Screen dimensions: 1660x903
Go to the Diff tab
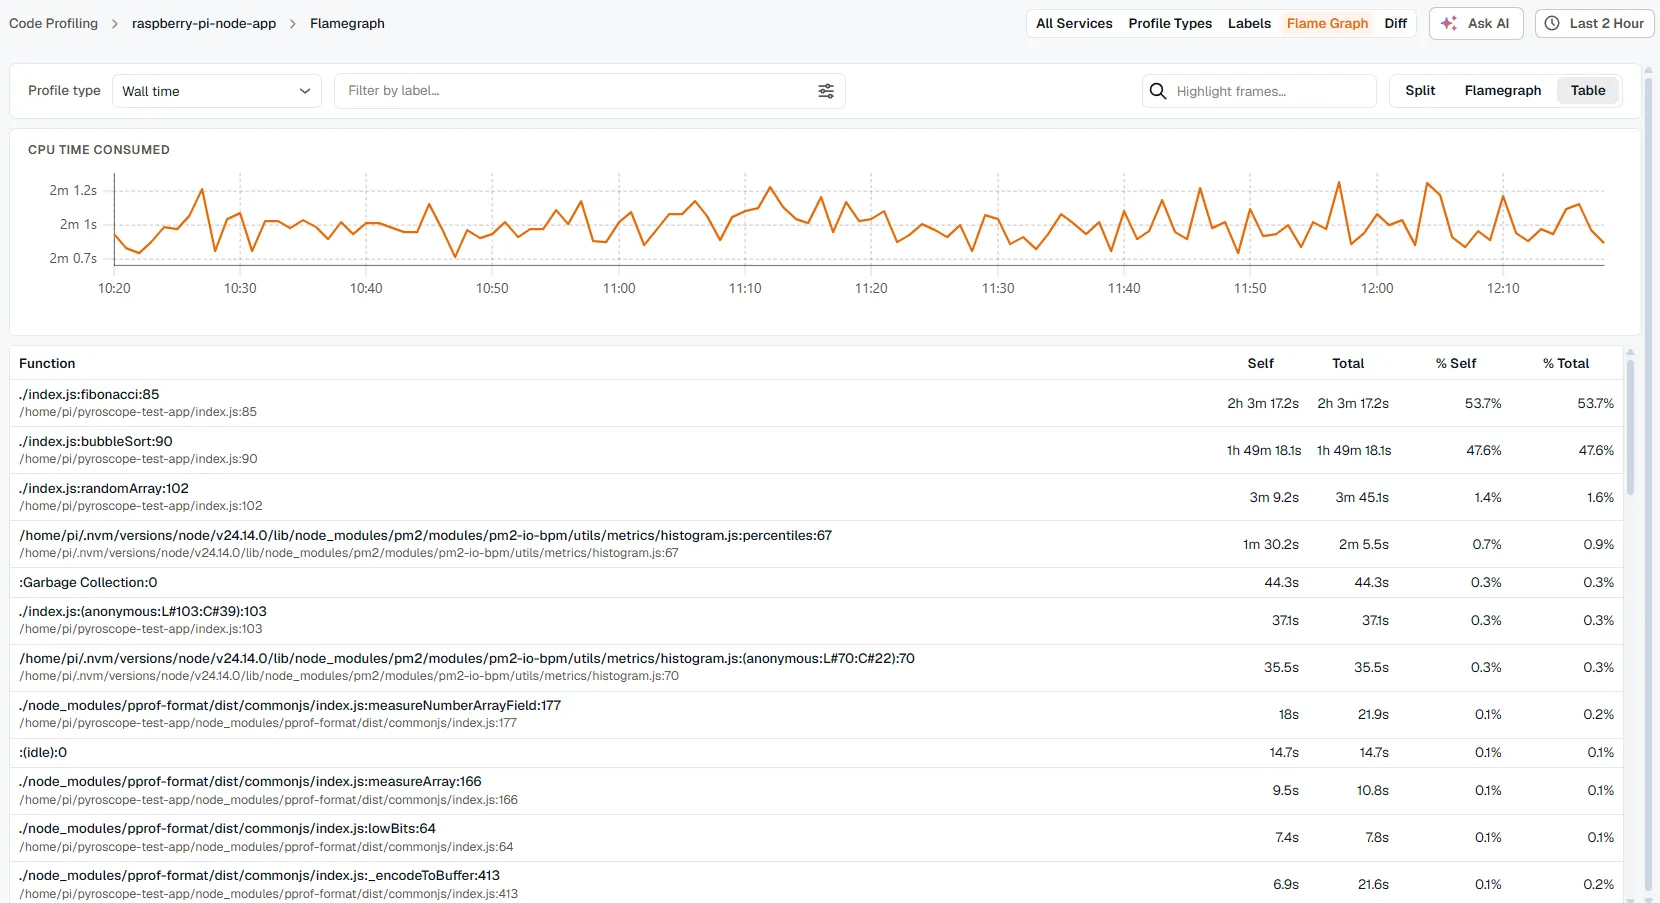click(x=1395, y=23)
